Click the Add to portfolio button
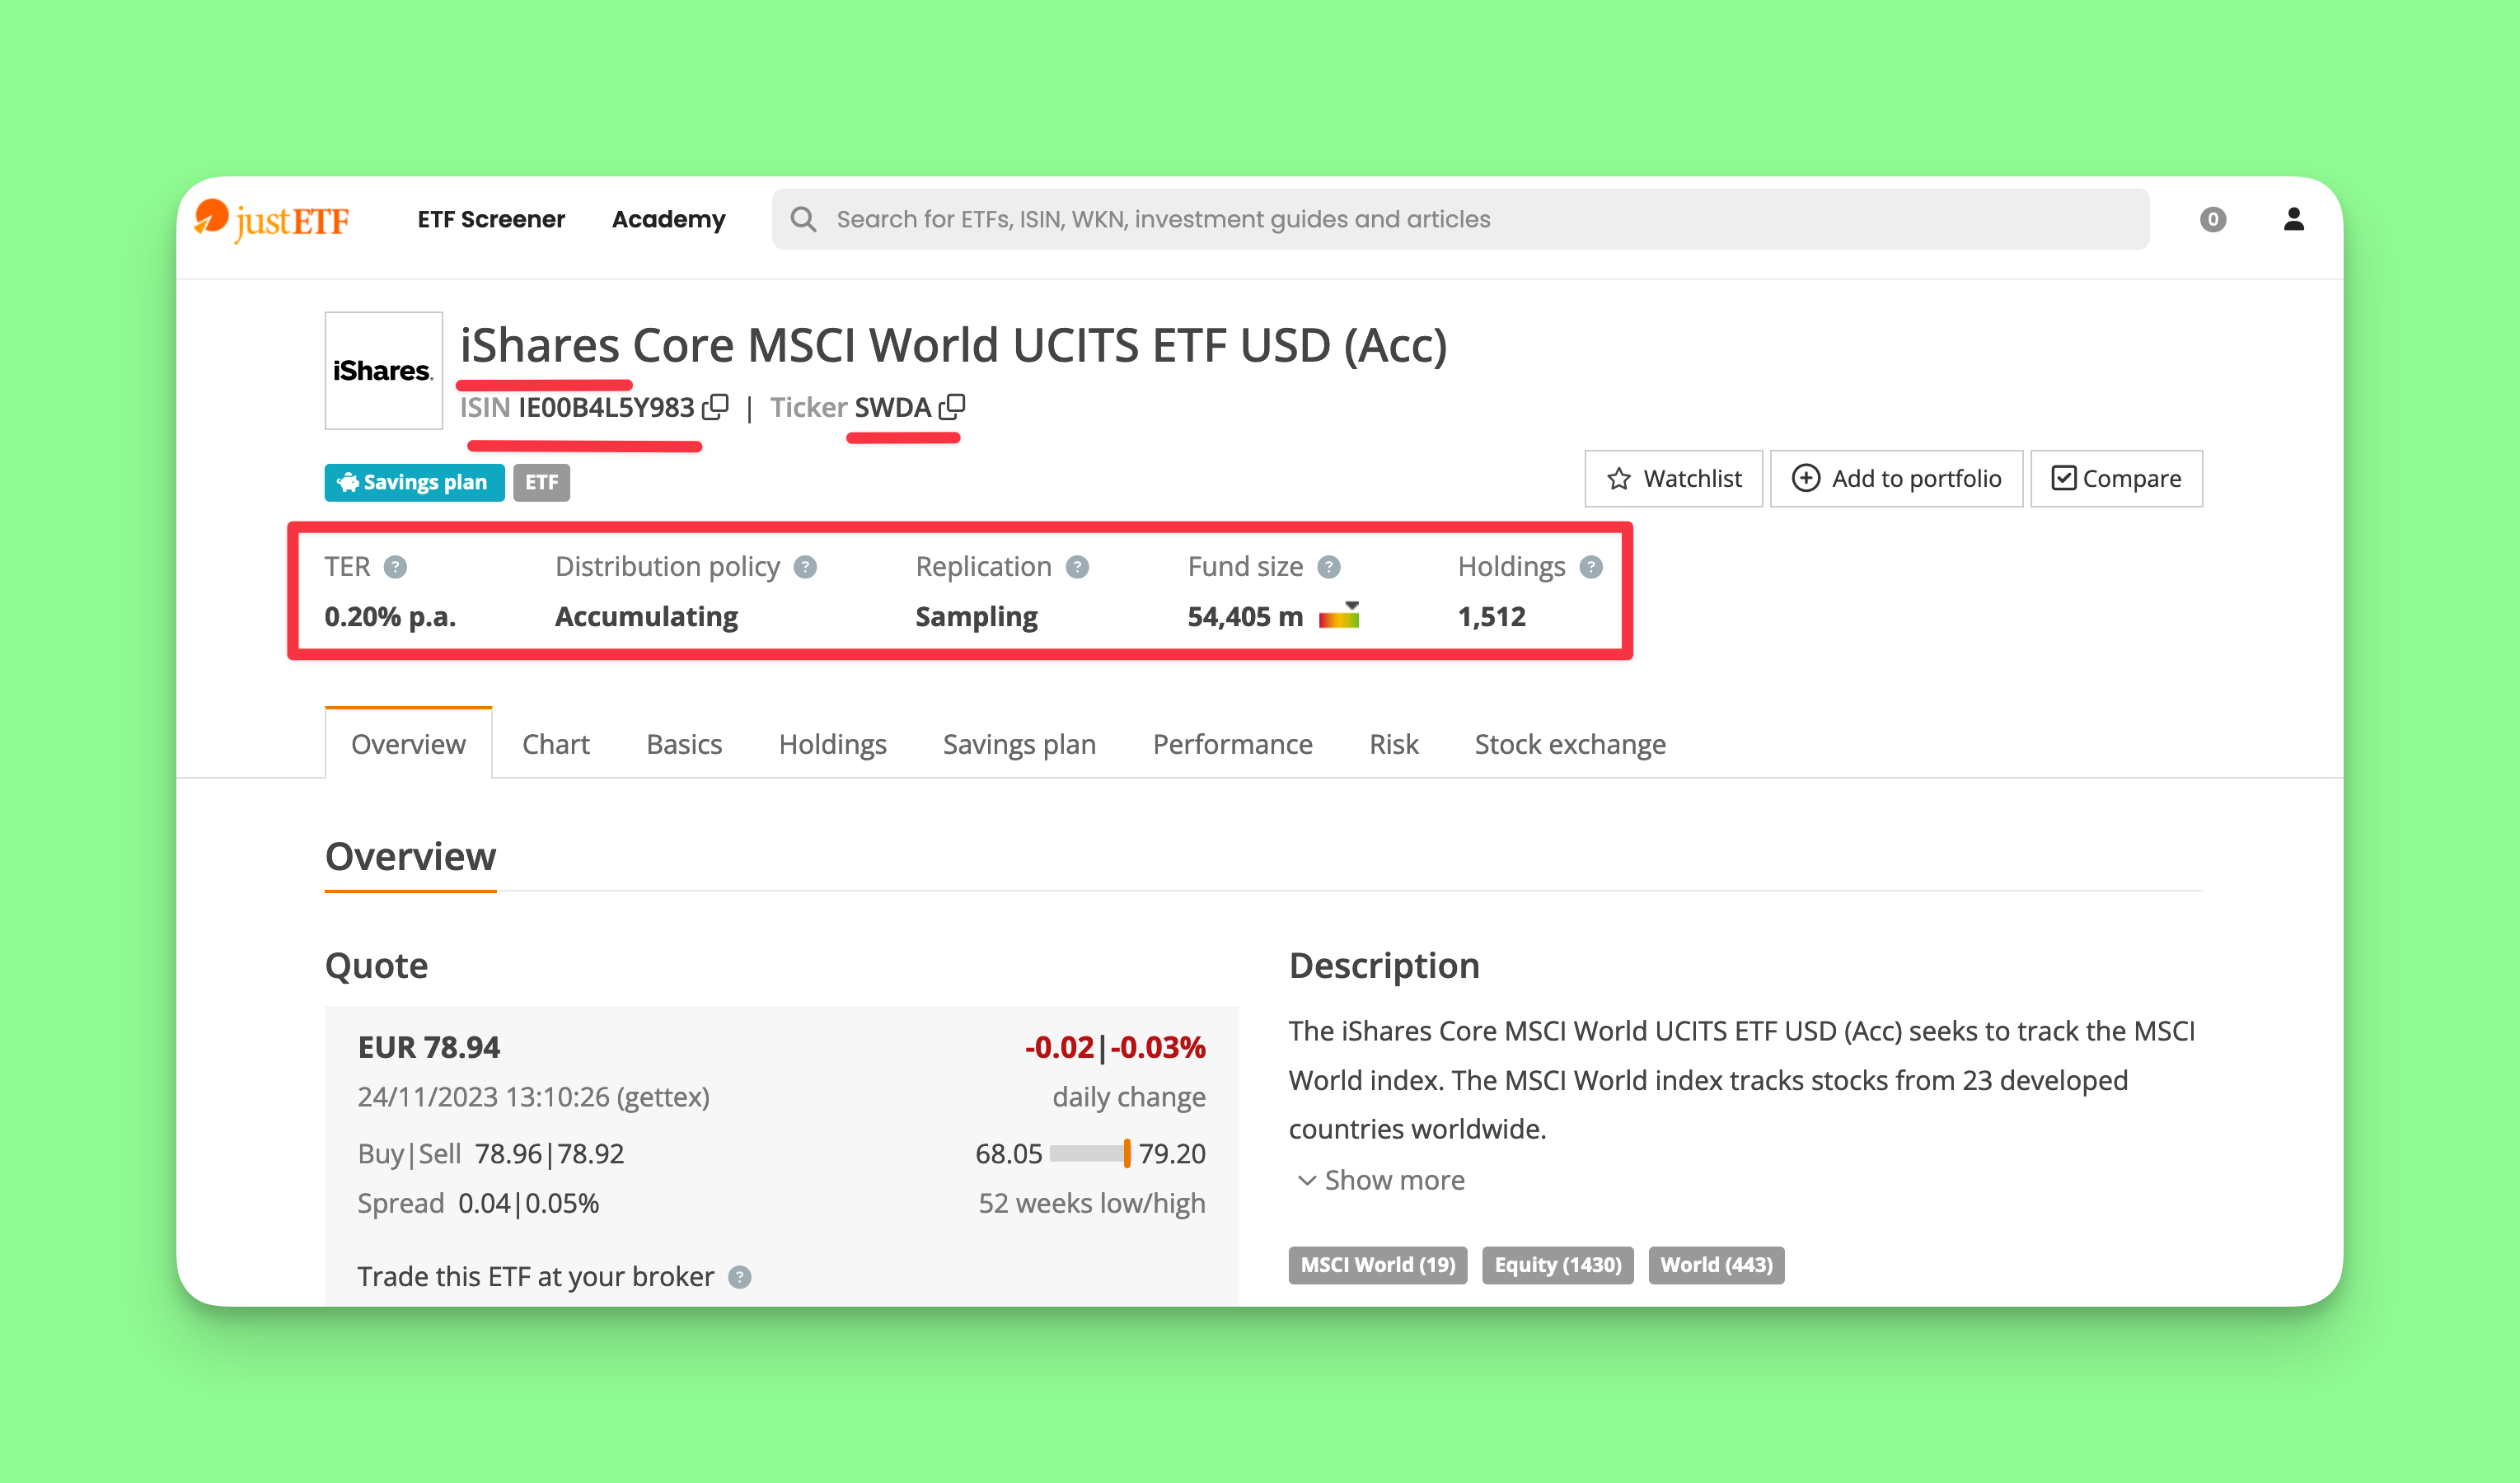Viewport: 2520px width, 1483px height. (1896, 479)
